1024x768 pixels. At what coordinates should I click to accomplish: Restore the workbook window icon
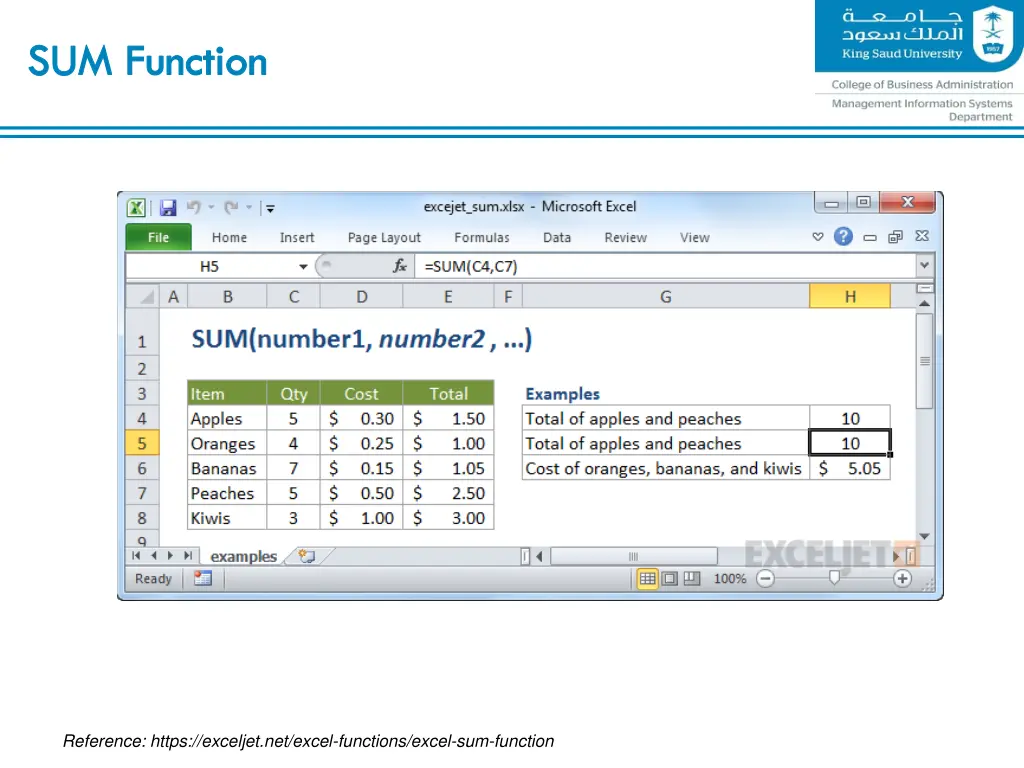tap(895, 237)
